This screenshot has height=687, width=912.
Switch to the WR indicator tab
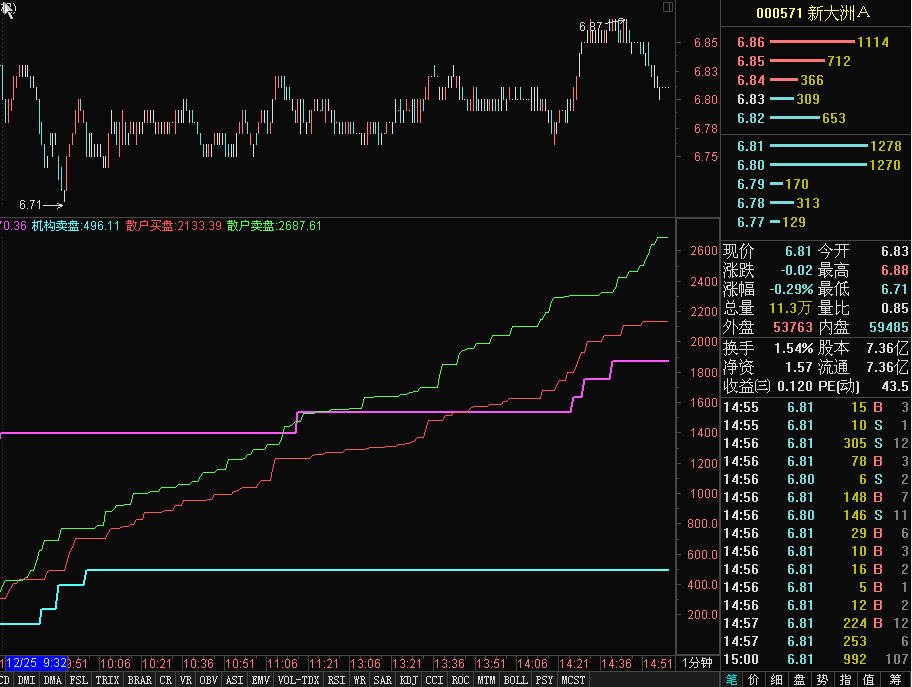359,680
